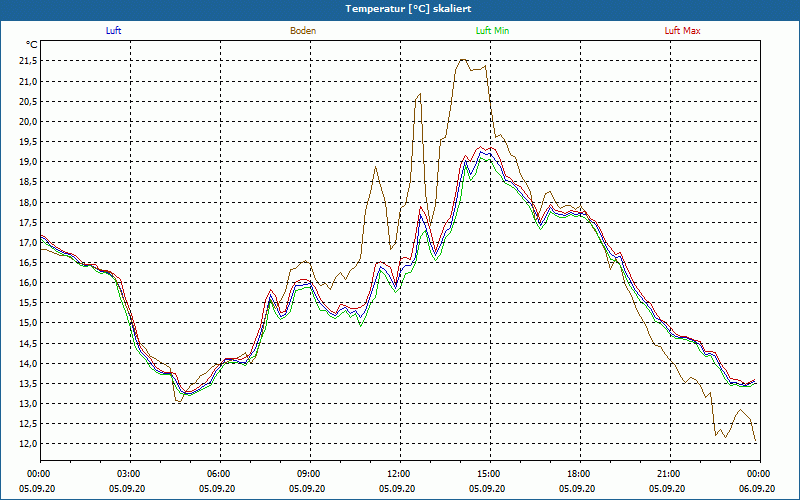Click the 15,5 y-axis value

(x=28, y=303)
